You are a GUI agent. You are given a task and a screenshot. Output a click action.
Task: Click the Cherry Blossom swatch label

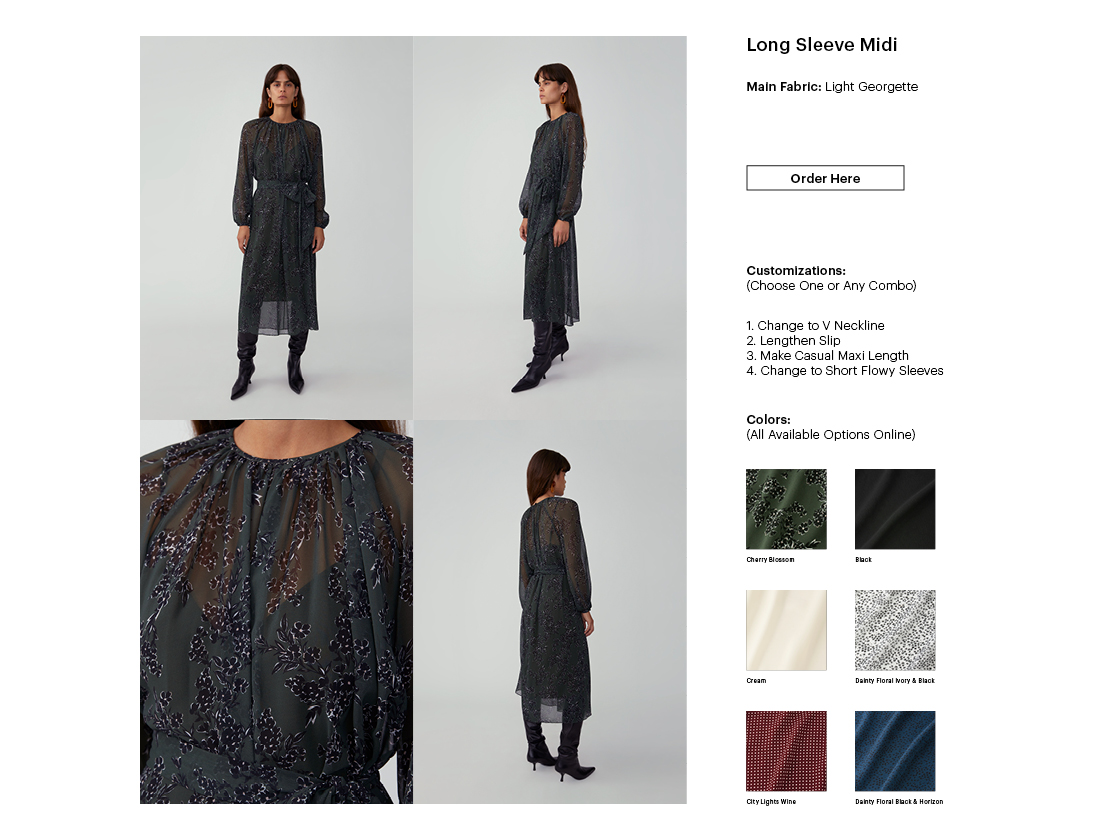pos(770,559)
